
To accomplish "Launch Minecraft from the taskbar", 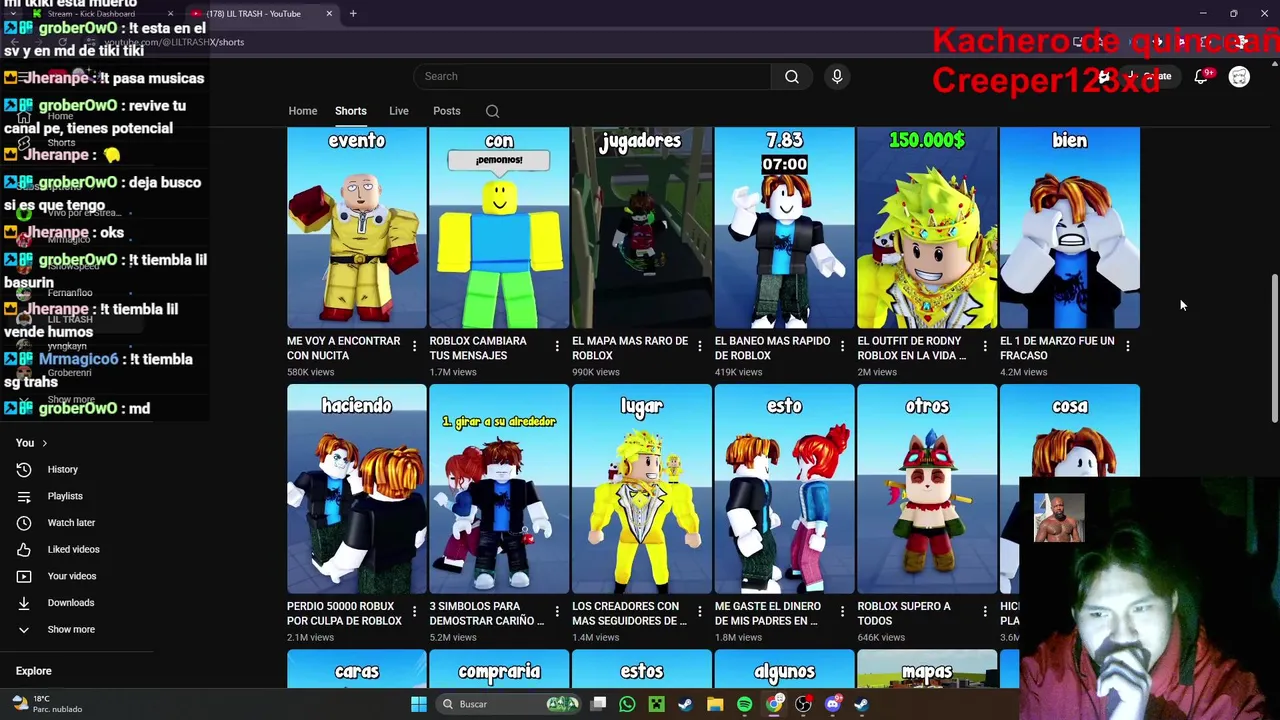I will pos(656,704).
